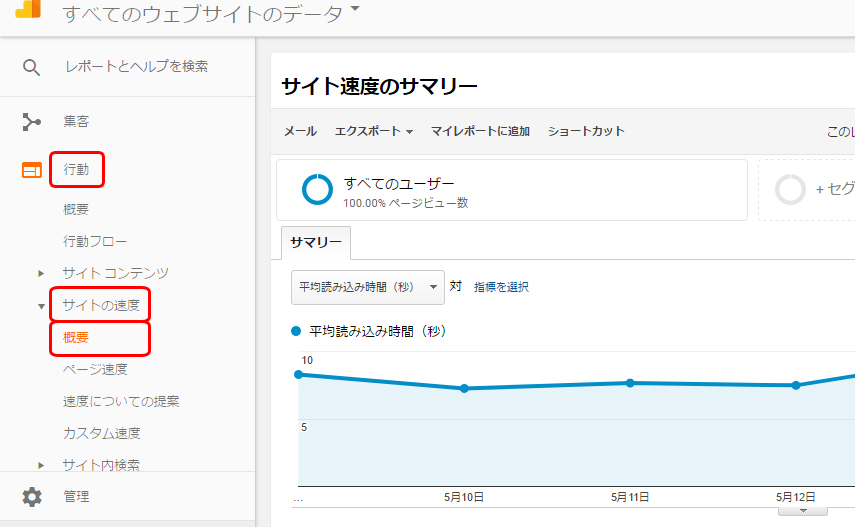The width and height of the screenshot is (855, 527).
Task: Click the blue すべてのユーザー segment circle
Action: [317, 190]
